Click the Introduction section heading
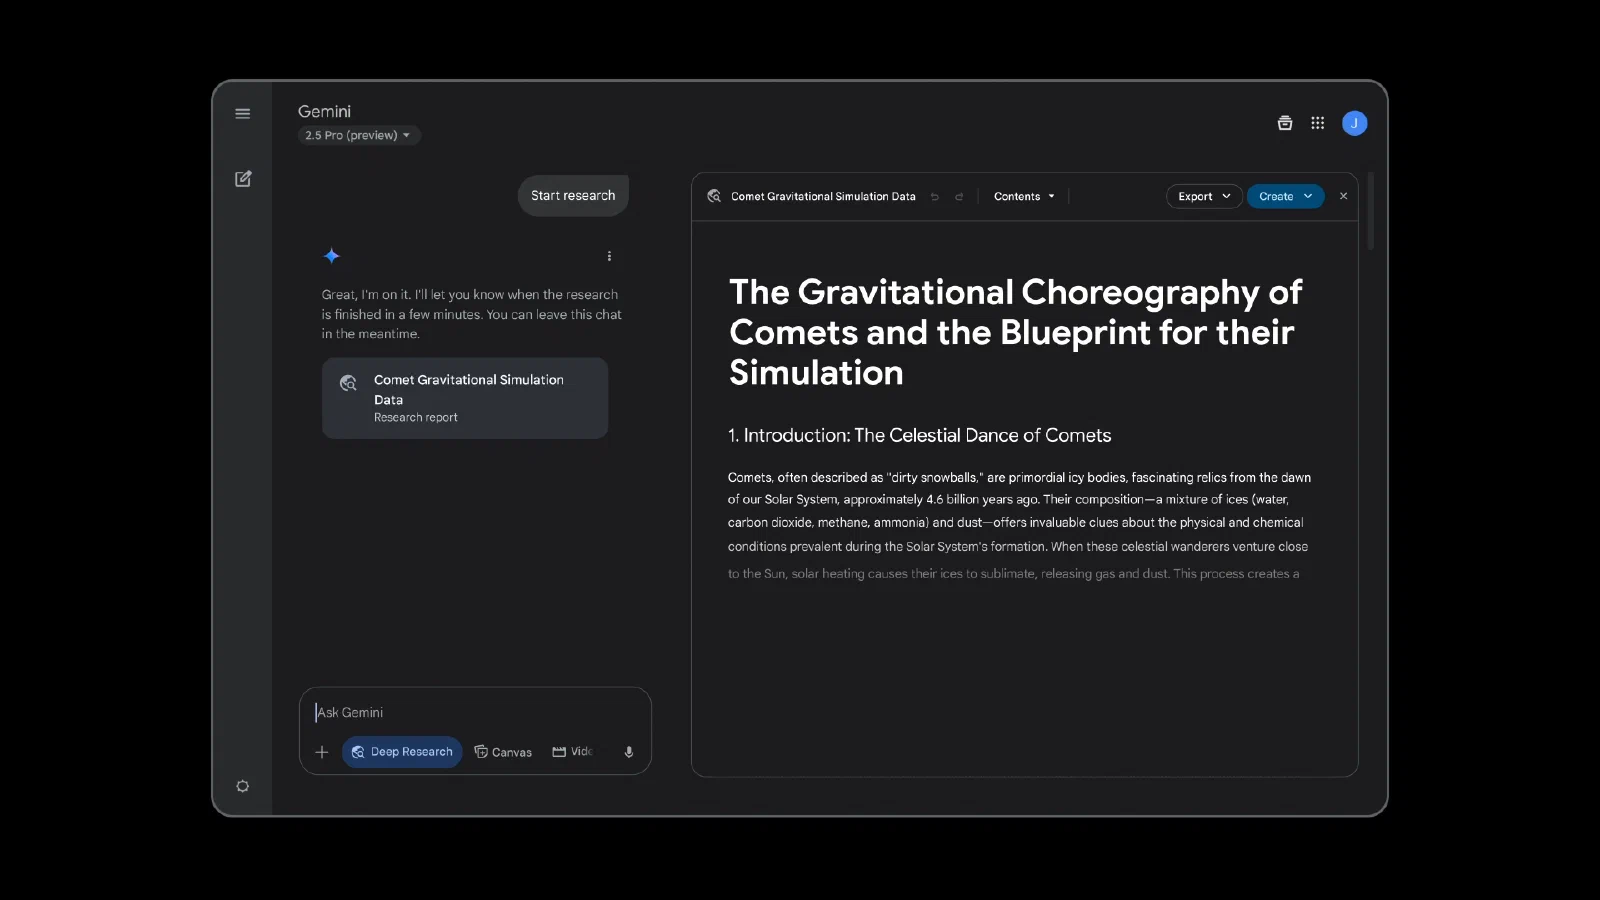This screenshot has width=1600, height=900. pos(919,436)
